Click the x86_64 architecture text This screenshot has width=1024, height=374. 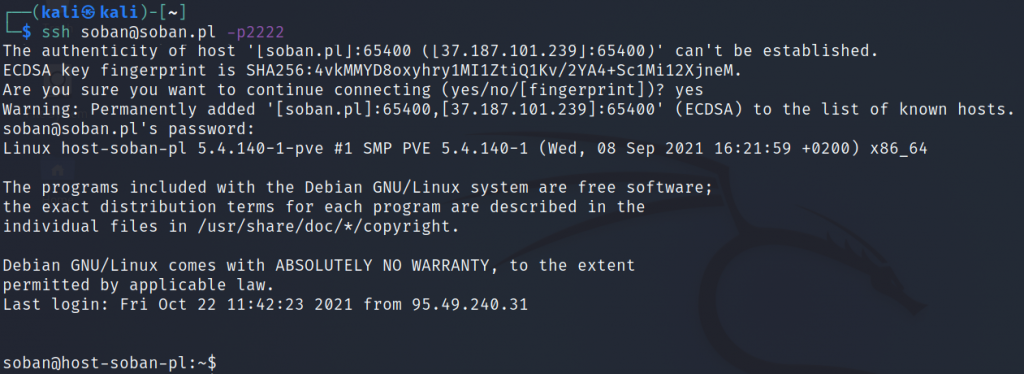[x=898, y=148]
